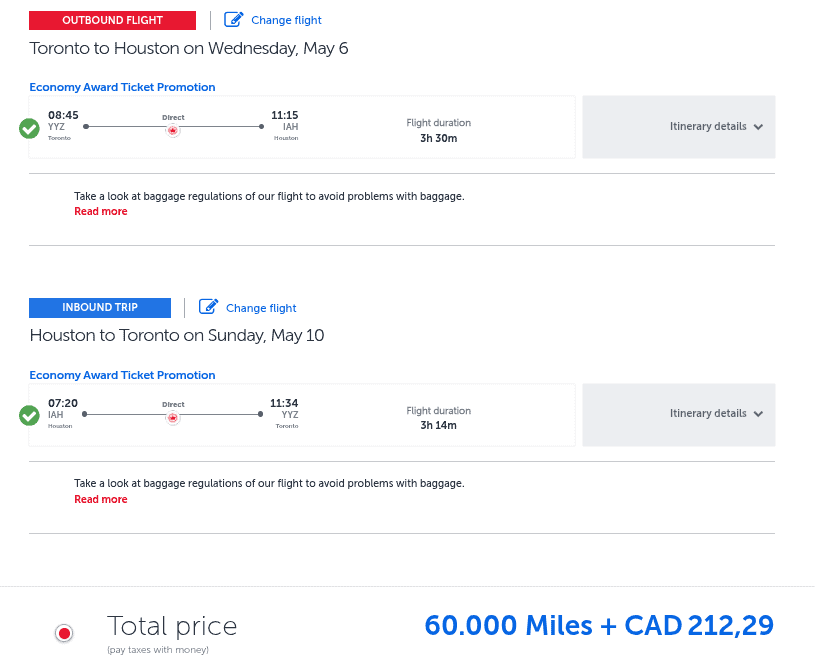Click the Change flight pencil icon for outbound
815x664 pixels.
(x=236, y=19)
